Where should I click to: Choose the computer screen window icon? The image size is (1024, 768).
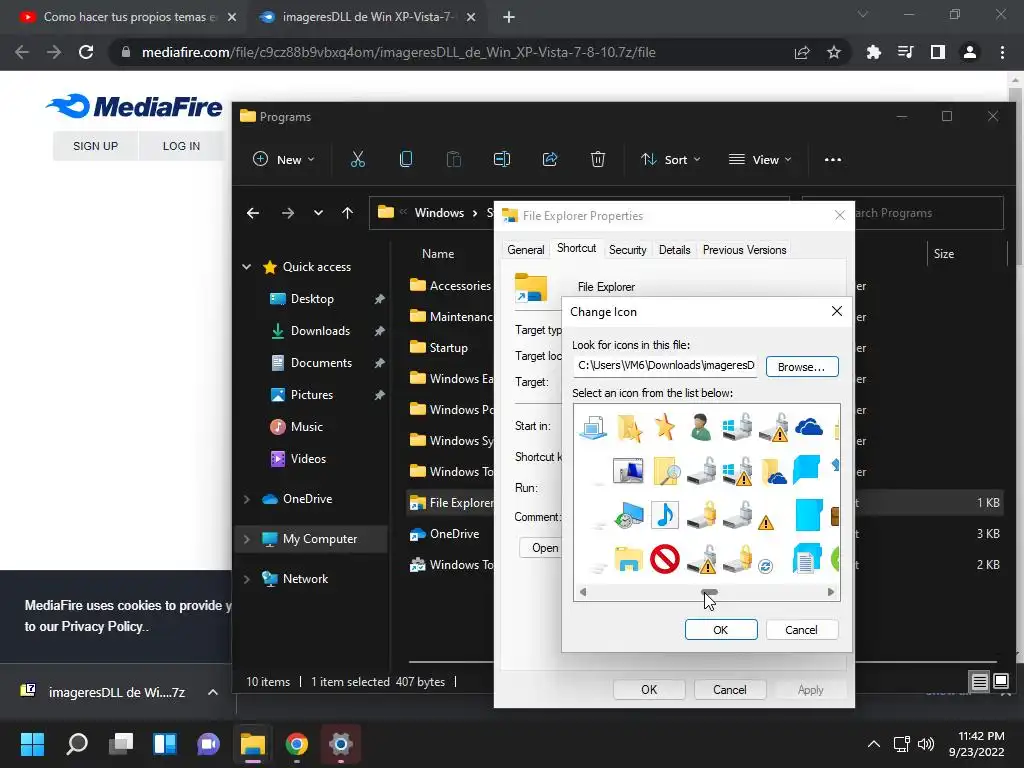point(628,470)
